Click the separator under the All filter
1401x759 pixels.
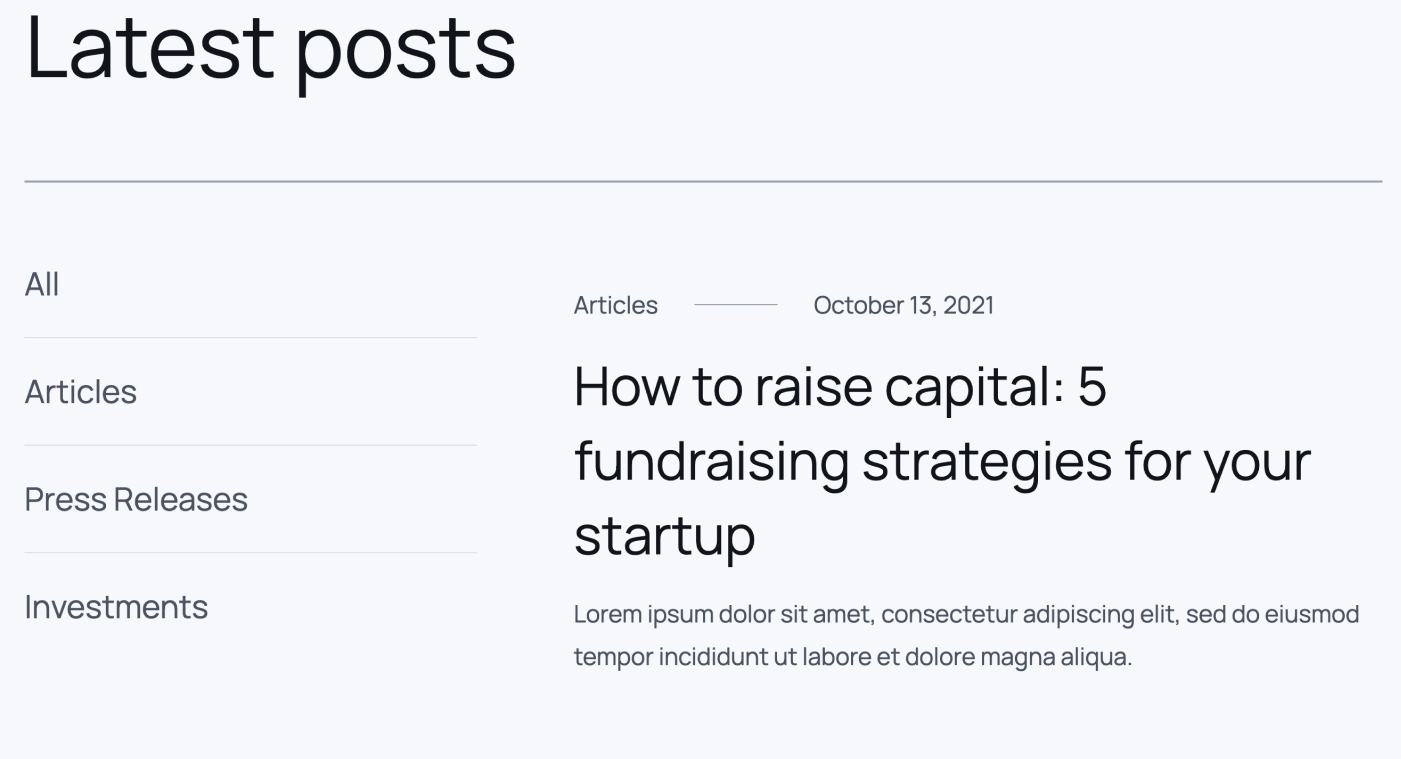point(250,338)
